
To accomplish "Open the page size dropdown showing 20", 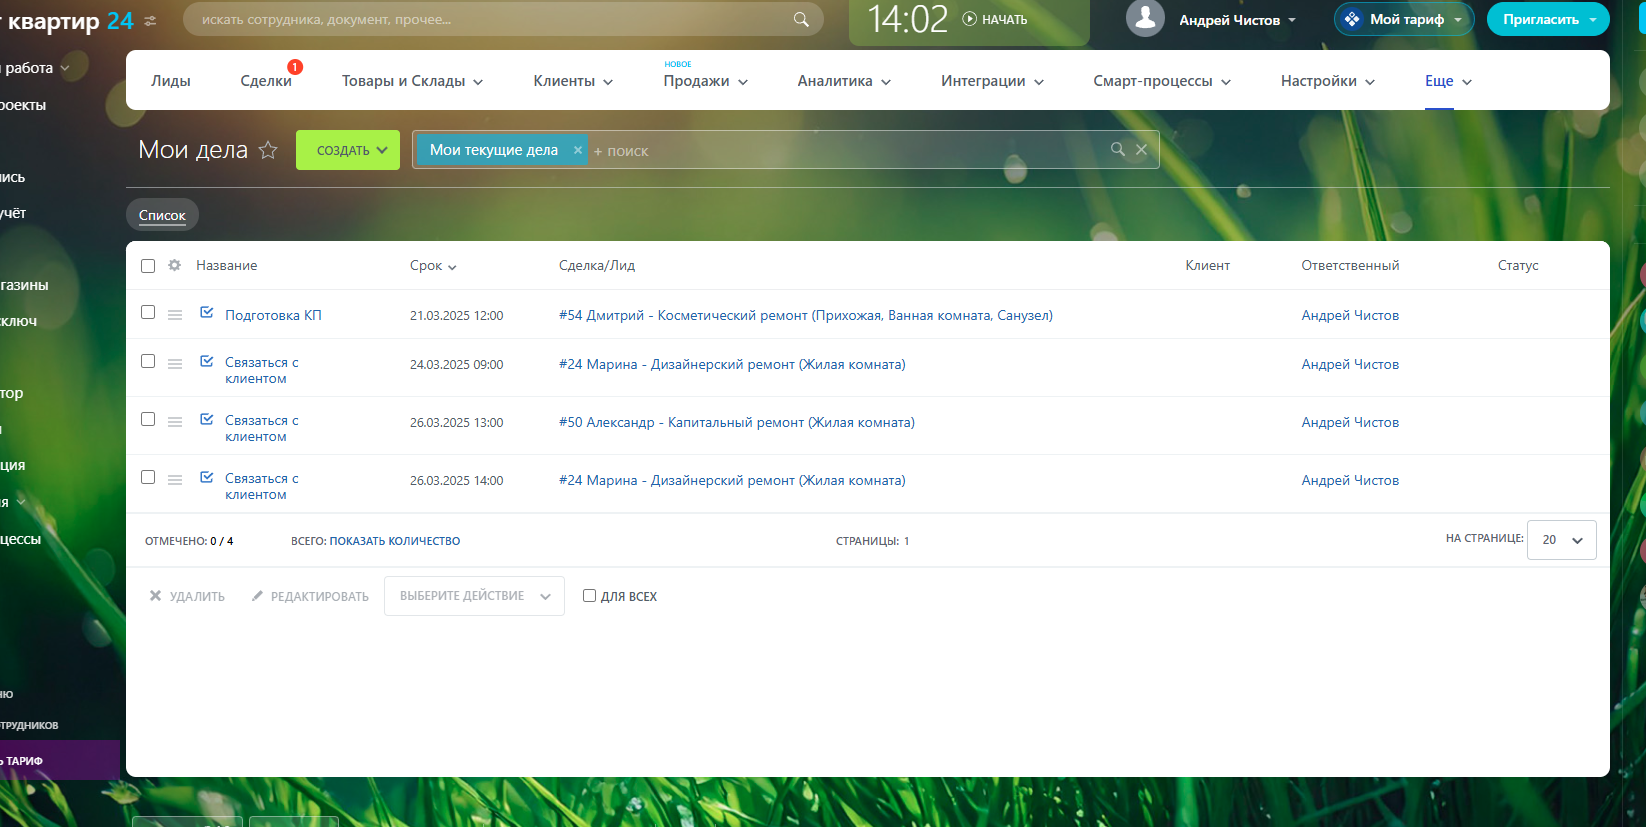I will click(1561, 540).
